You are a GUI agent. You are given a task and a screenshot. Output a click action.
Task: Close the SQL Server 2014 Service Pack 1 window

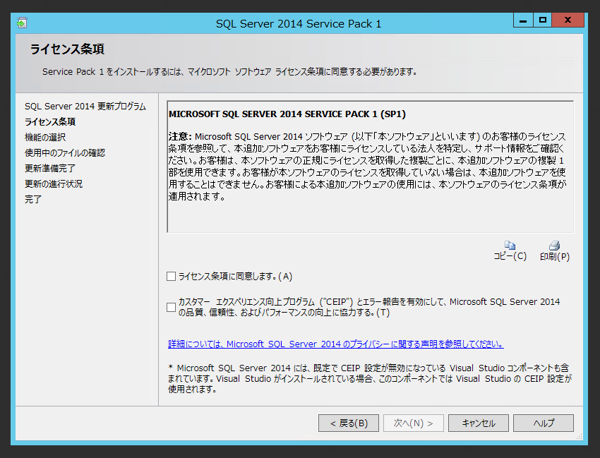tap(568, 20)
